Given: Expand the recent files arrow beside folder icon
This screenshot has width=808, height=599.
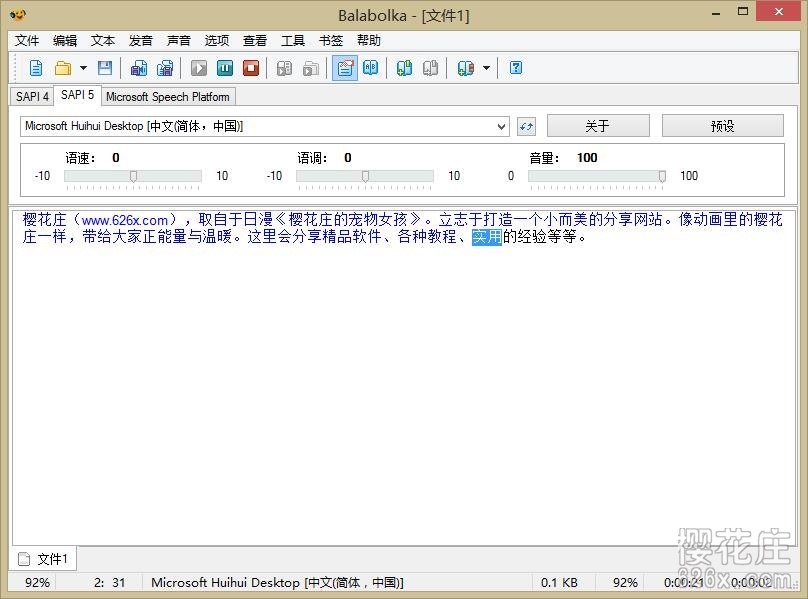Looking at the screenshot, I should pyautogui.click(x=83, y=68).
